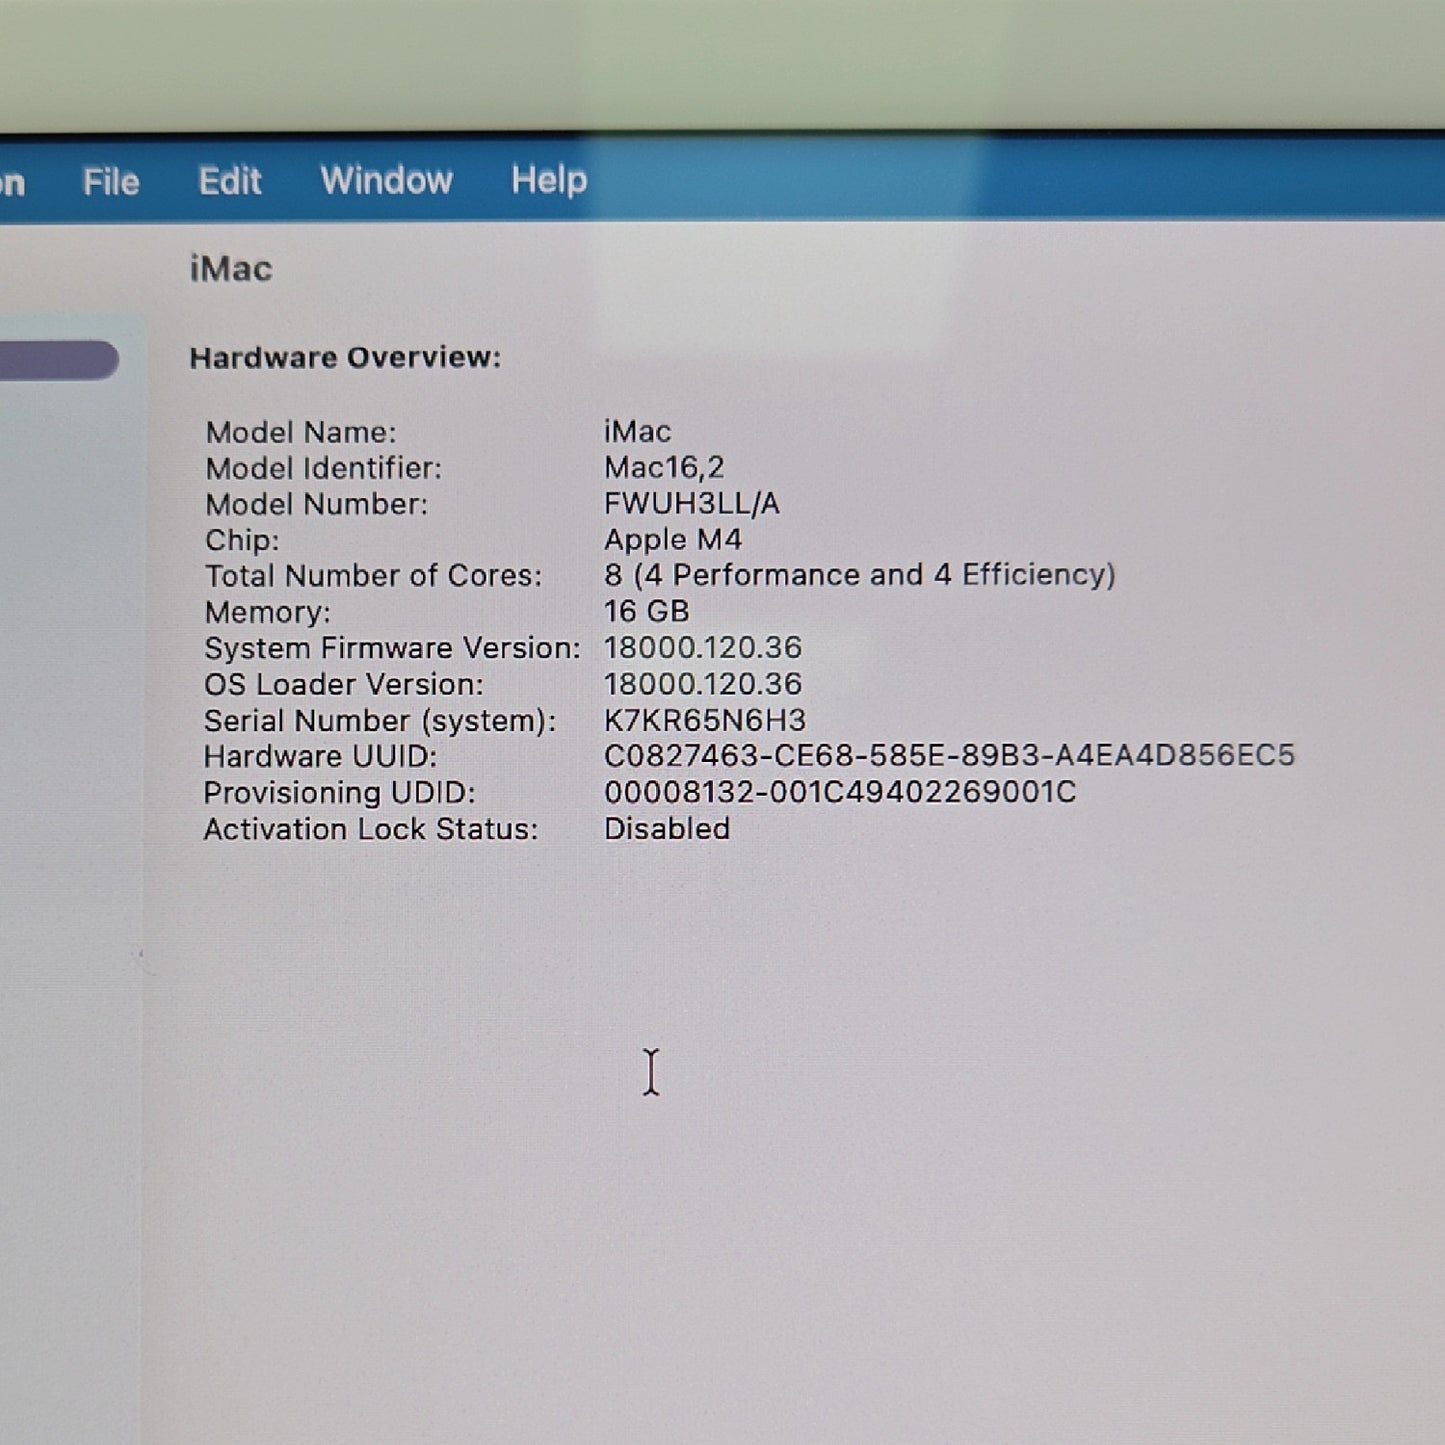Viewport: 1445px width, 1445px height.
Task: Click the Model Name label
Action: (301, 432)
